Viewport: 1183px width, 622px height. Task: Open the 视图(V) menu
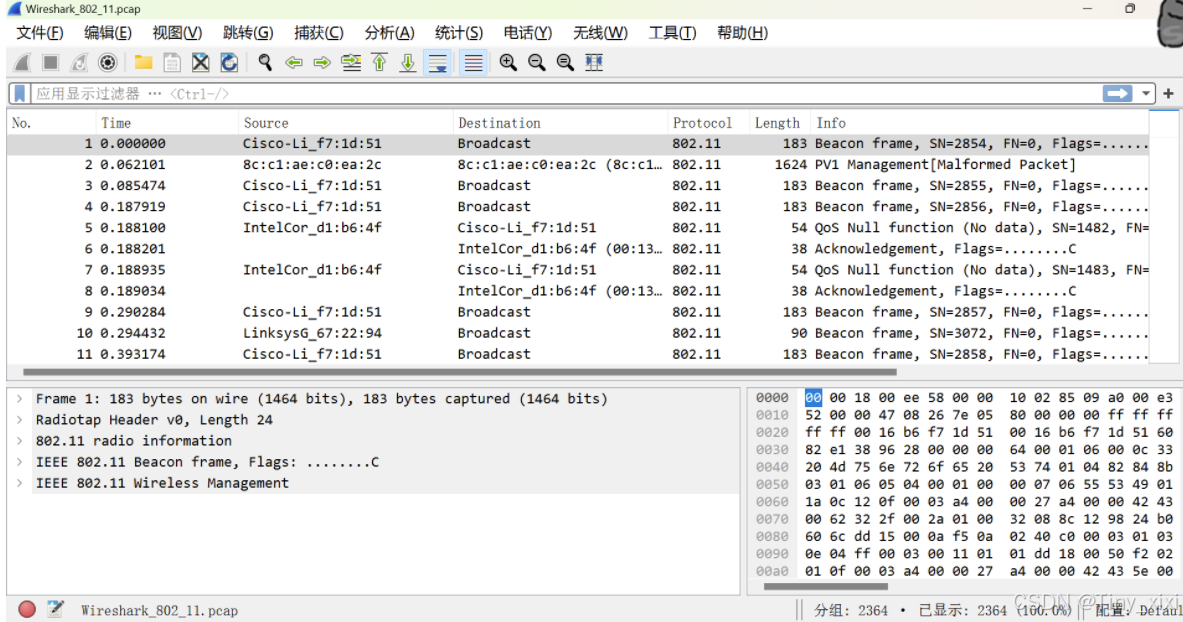(x=177, y=33)
